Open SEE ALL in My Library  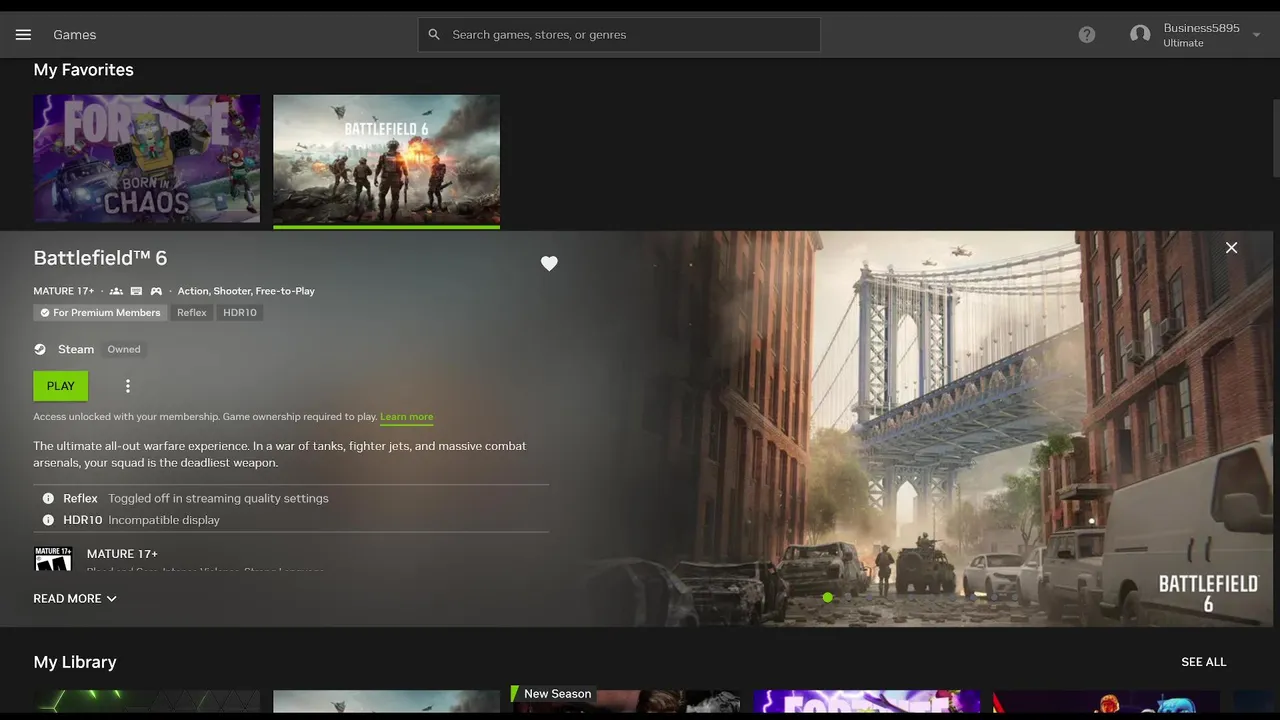pos(1203,662)
